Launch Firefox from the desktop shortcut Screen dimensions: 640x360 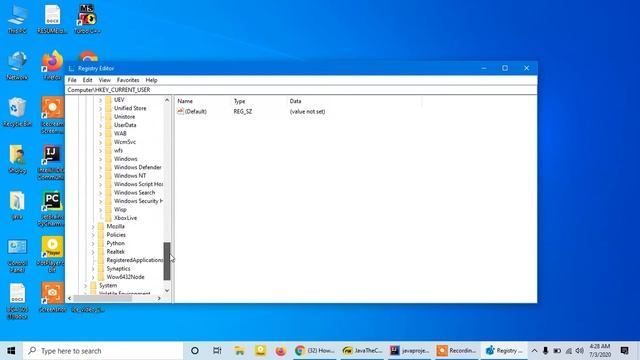pyautogui.click(x=52, y=65)
